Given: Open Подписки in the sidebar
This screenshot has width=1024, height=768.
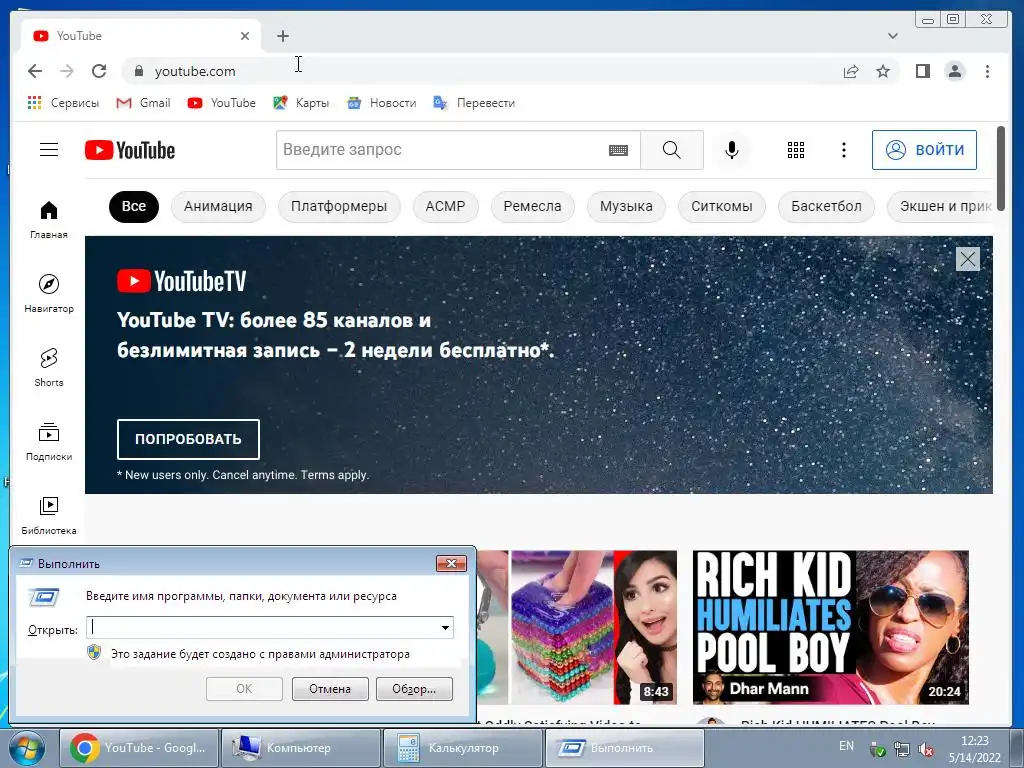Looking at the screenshot, I should tap(49, 442).
